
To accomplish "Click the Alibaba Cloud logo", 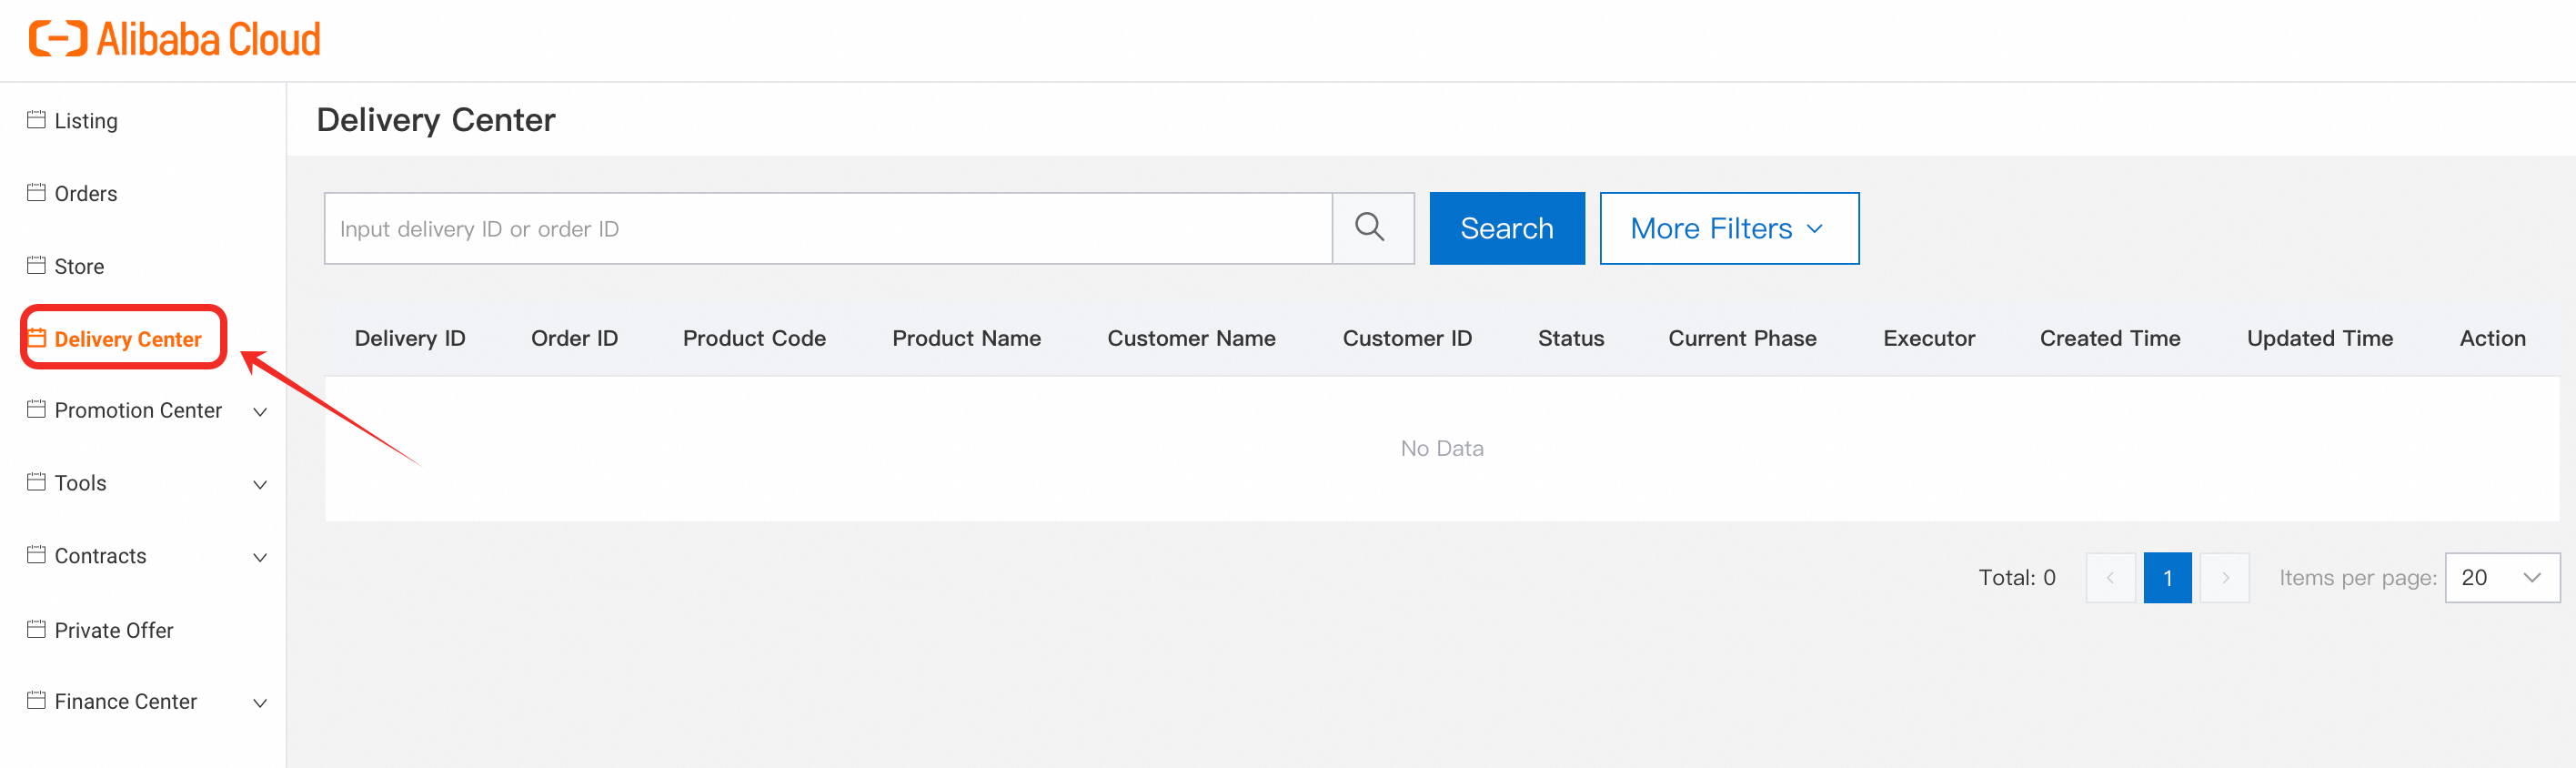I will coord(175,39).
